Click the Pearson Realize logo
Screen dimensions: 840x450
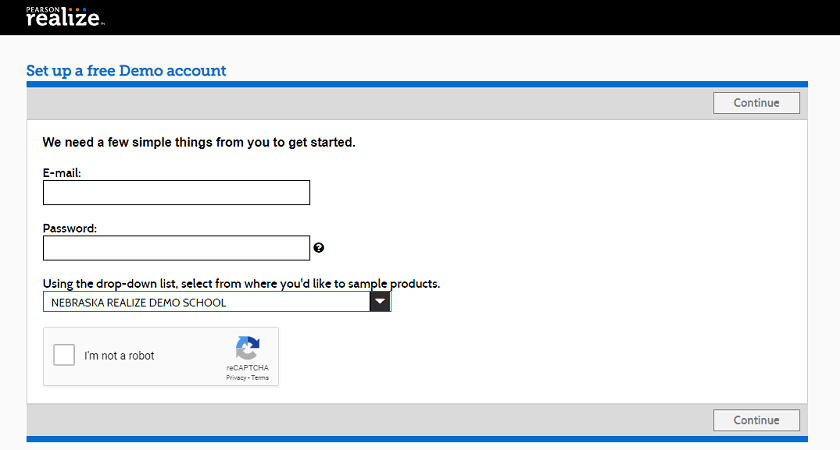coord(64,16)
